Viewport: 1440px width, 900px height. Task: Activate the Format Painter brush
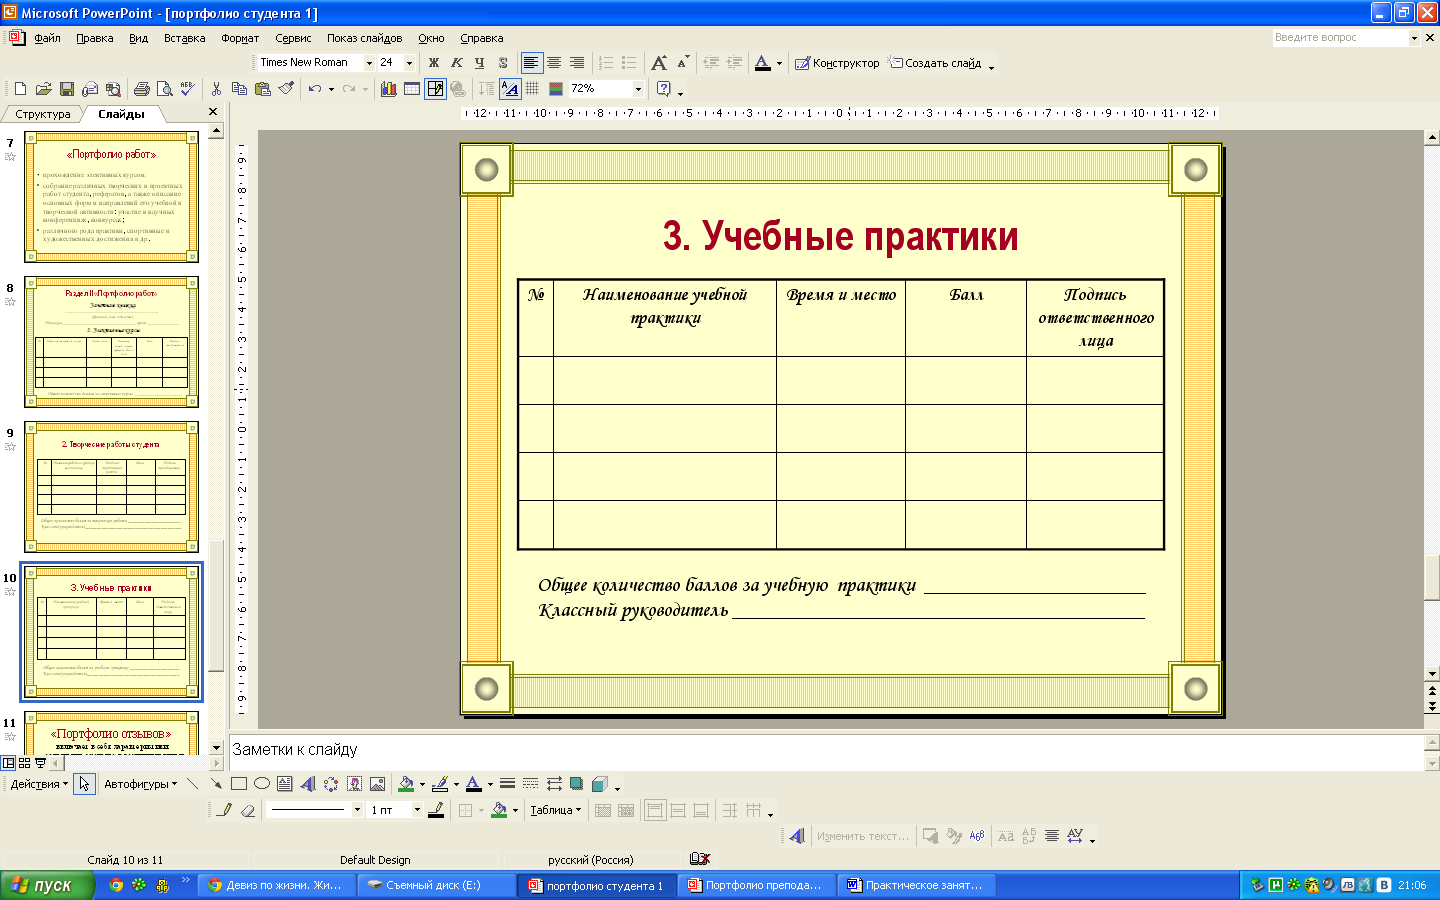coord(286,89)
